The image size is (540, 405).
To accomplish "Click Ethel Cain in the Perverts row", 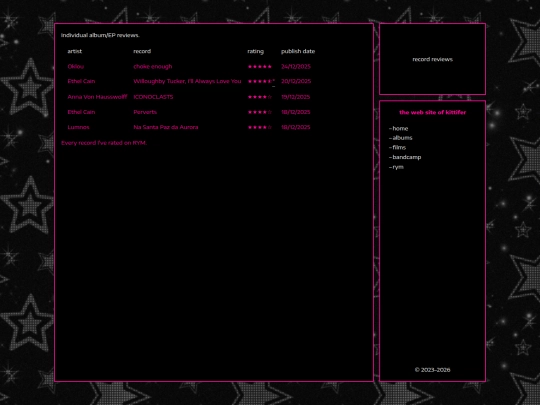I will click(x=81, y=112).
